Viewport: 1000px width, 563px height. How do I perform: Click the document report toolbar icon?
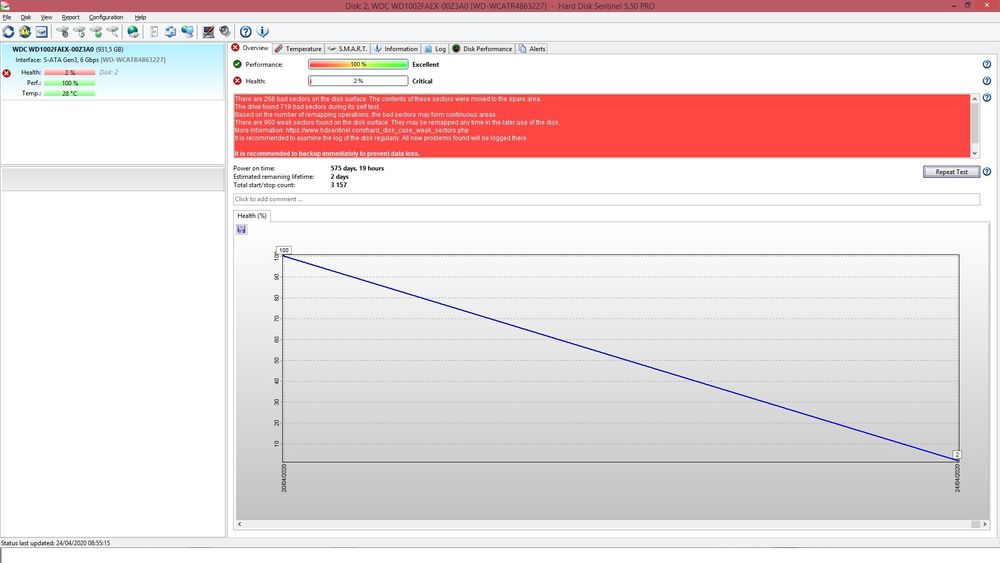point(154,31)
